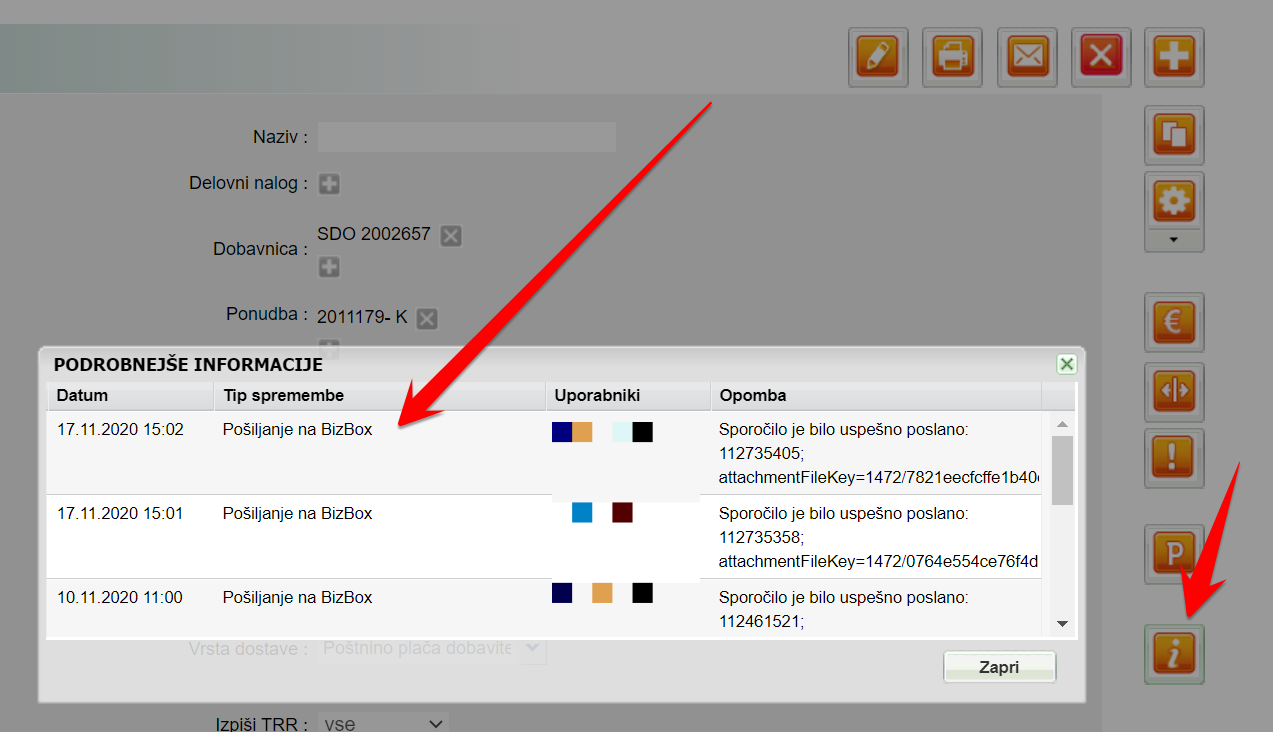Click the scrollbar up arrow in dialog
The image size is (1273, 732).
coord(1062,423)
